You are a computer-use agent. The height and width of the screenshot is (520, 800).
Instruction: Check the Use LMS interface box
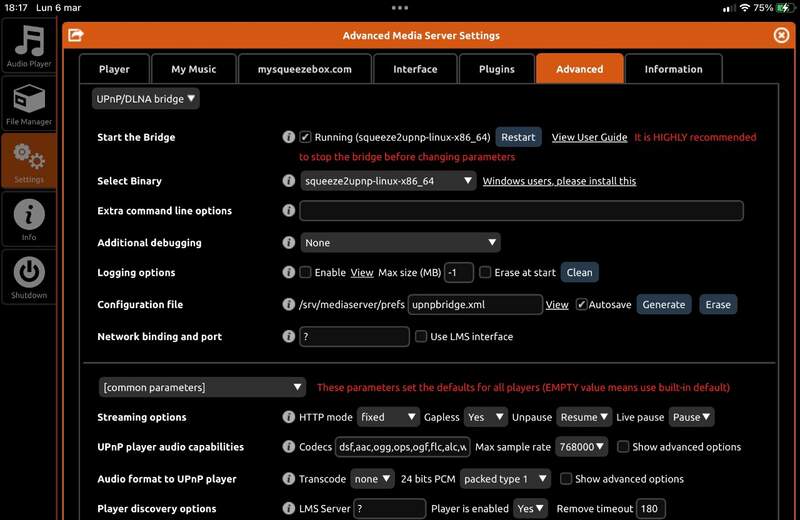coord(421,337)
